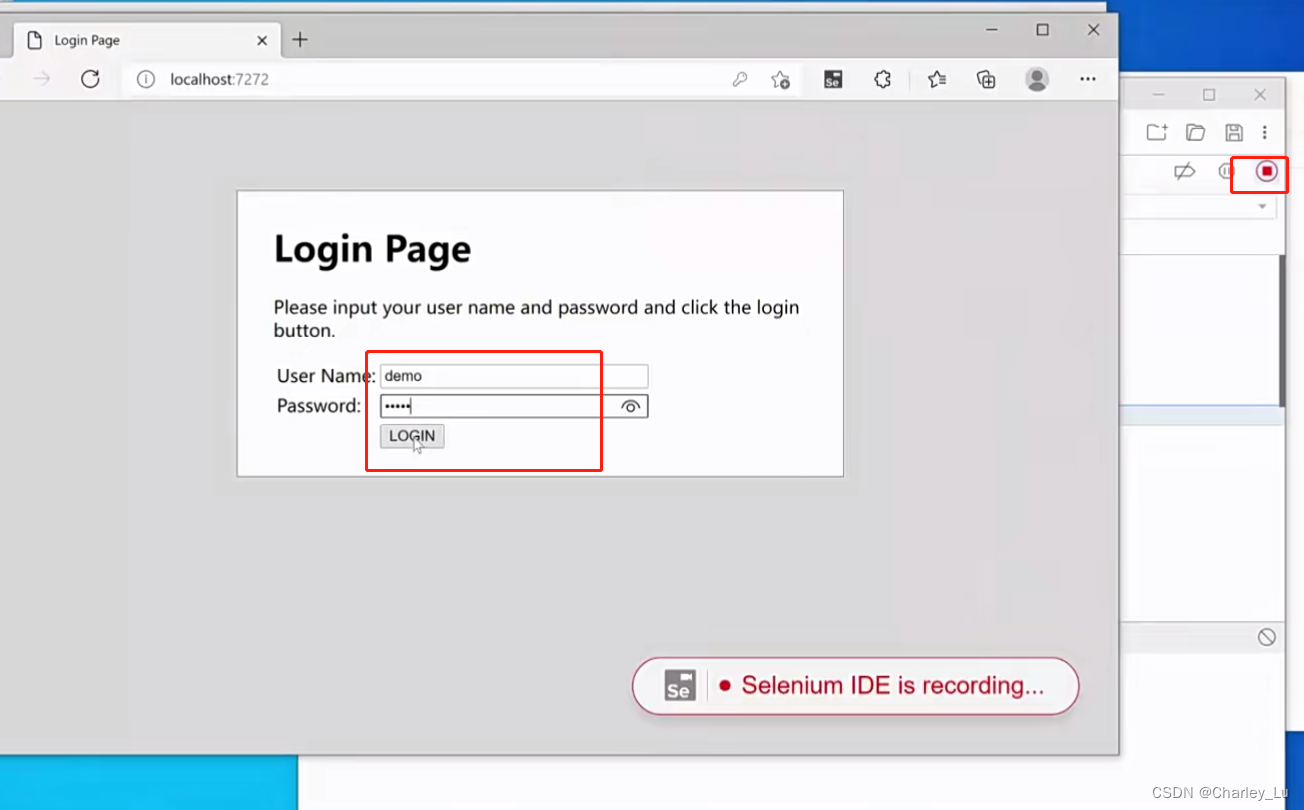Click the User Name input field
Viewport: 1304px width, 810px height.
pos(514,376)
